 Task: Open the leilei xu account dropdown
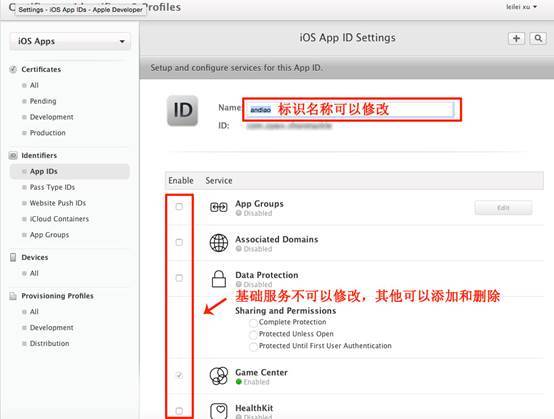(521, 7)
